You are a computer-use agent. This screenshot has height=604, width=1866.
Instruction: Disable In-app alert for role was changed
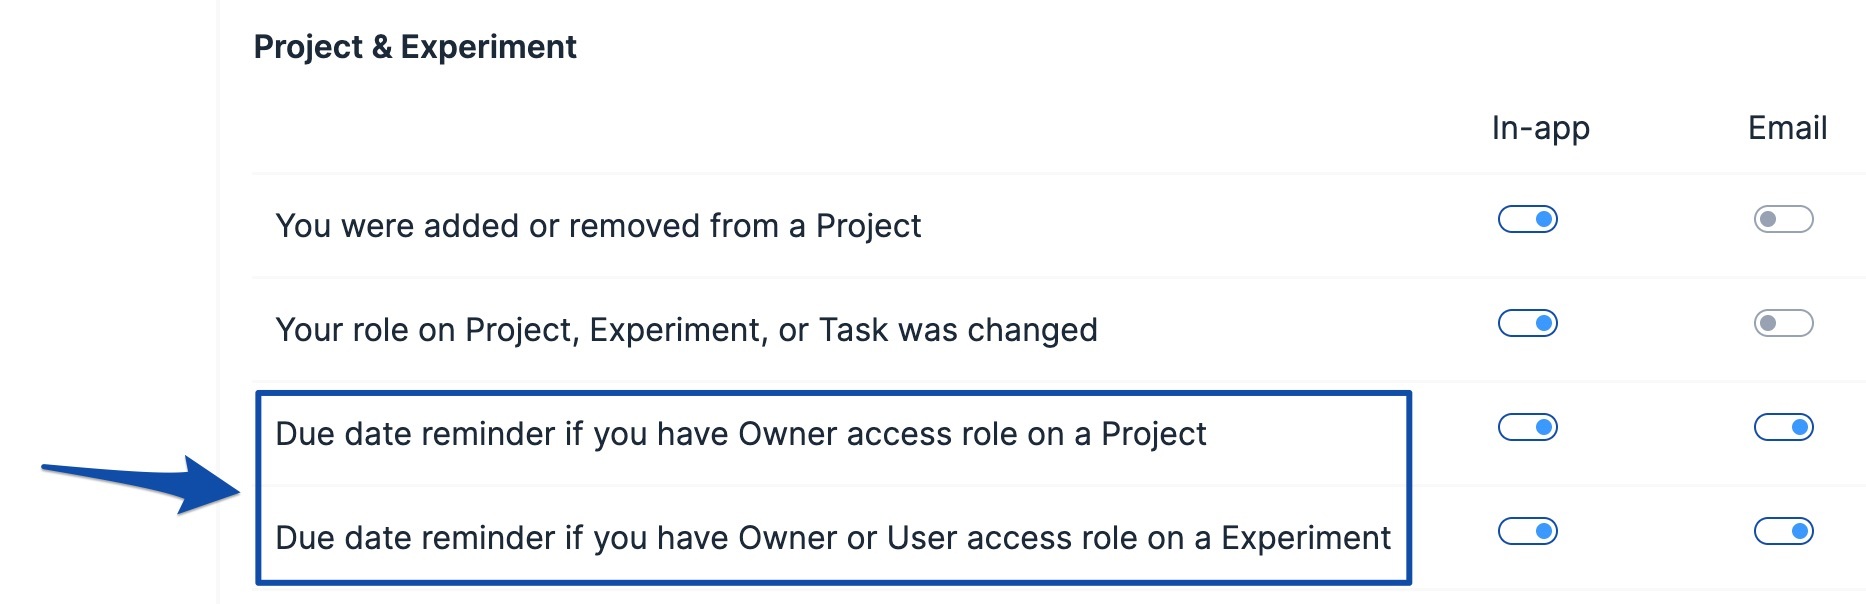pyautogui.click(x=1527, y=323)
